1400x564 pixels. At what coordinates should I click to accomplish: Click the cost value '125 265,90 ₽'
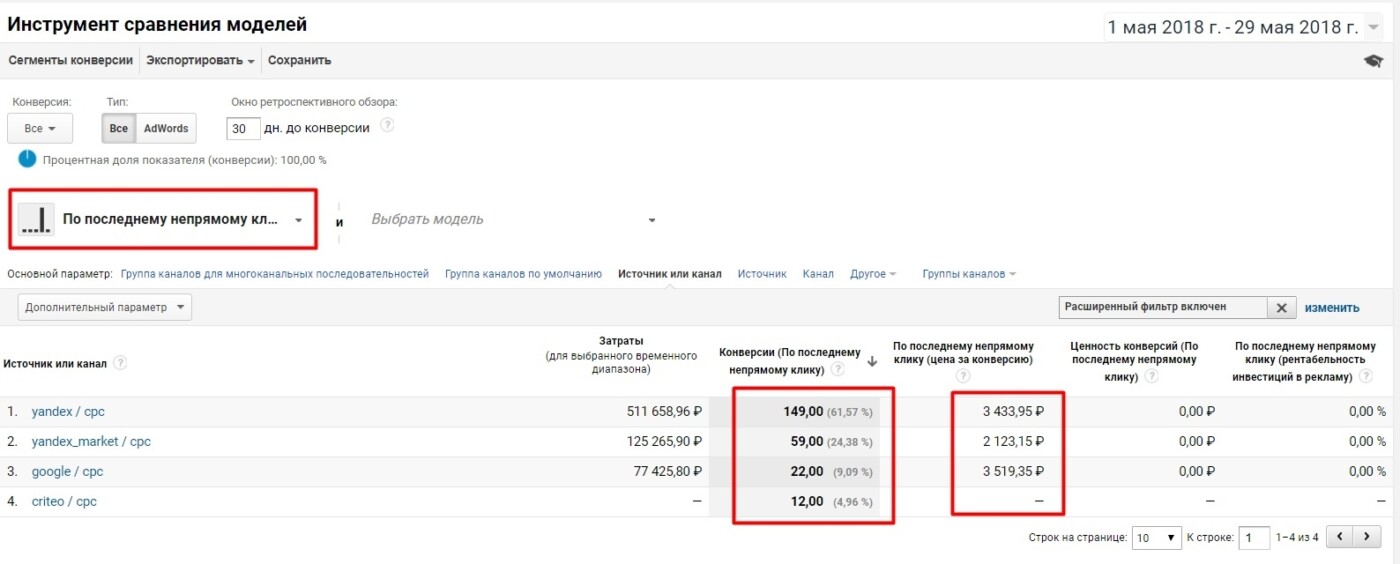coord(662,441)
